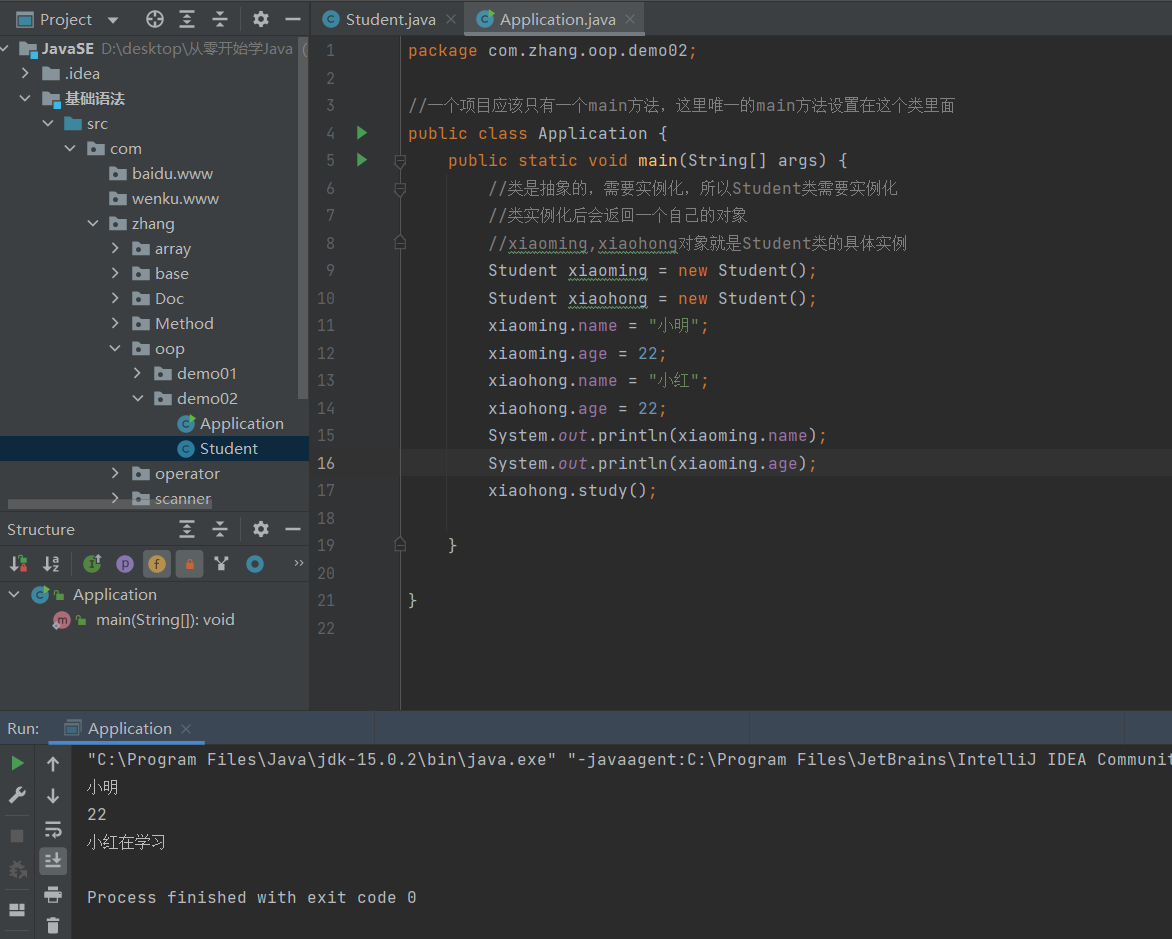Show more Structure toolbar options chevron
The height and width of the screenshot is (939, 1172).
coord(299,563)
